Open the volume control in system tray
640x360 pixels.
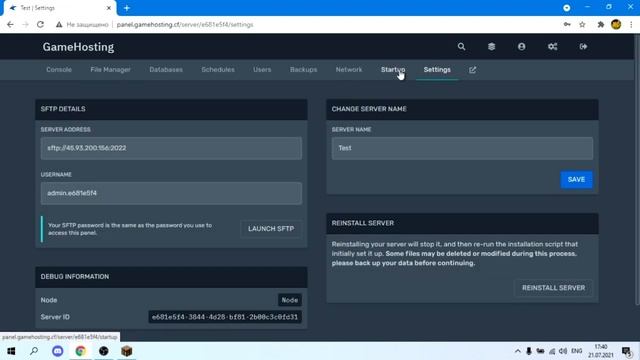(x=563, y=351)
